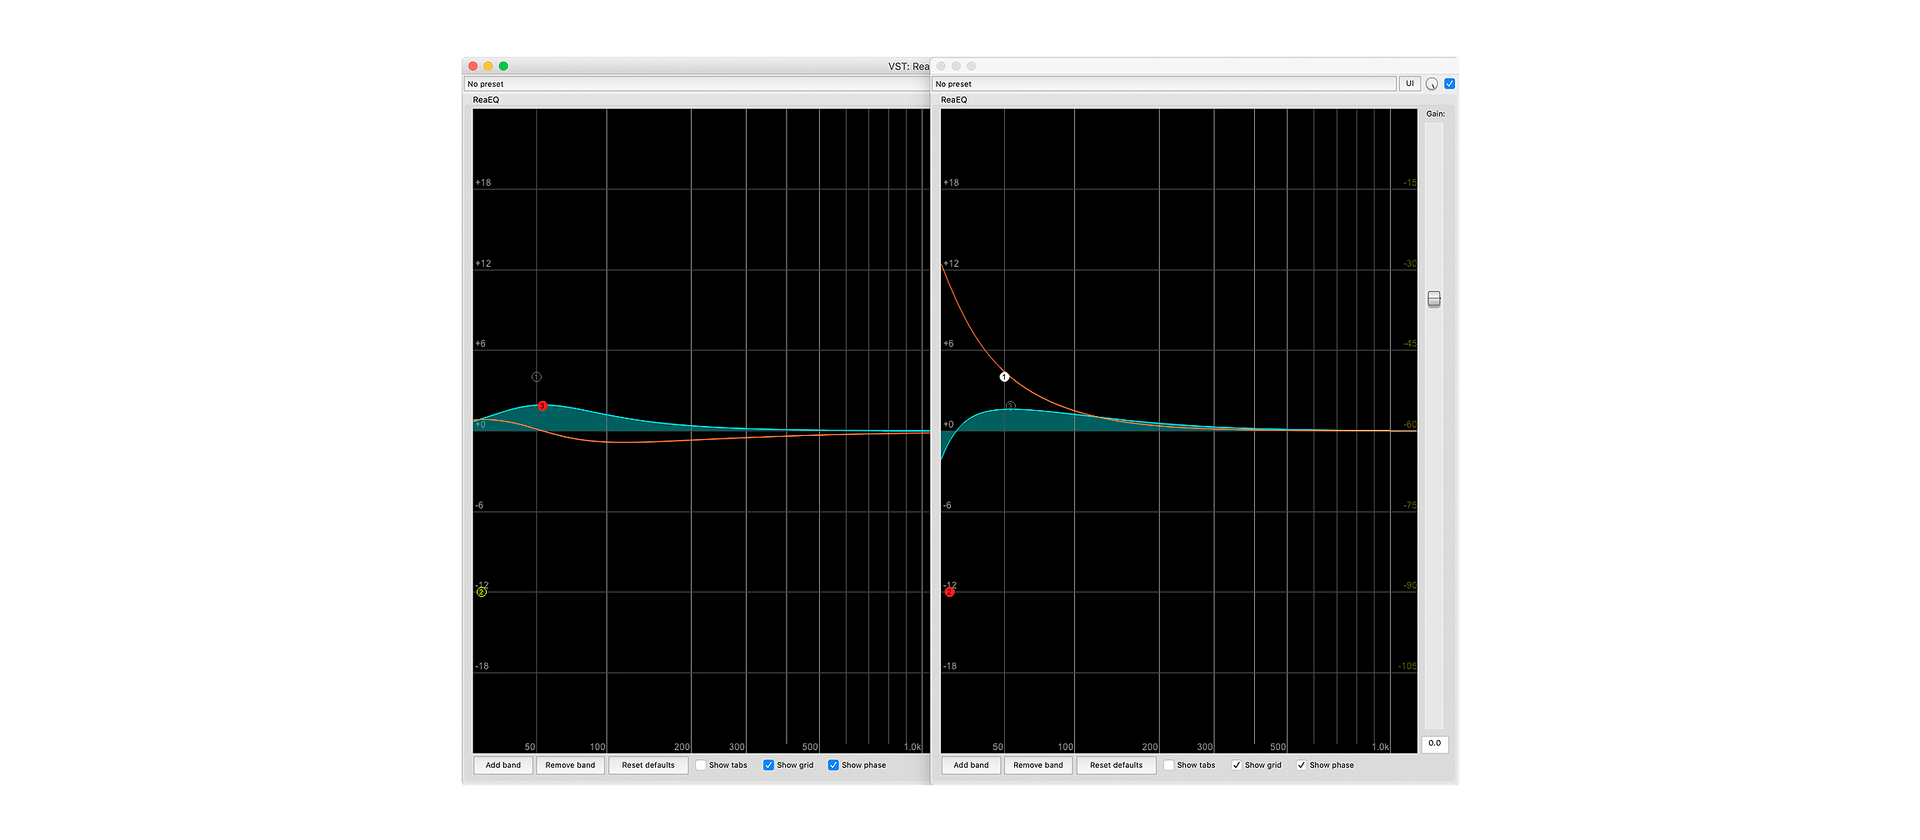
Task: Toggle Show phase in right ReaEQ window
Action: pyautogui.click(x=1301, y=765)
